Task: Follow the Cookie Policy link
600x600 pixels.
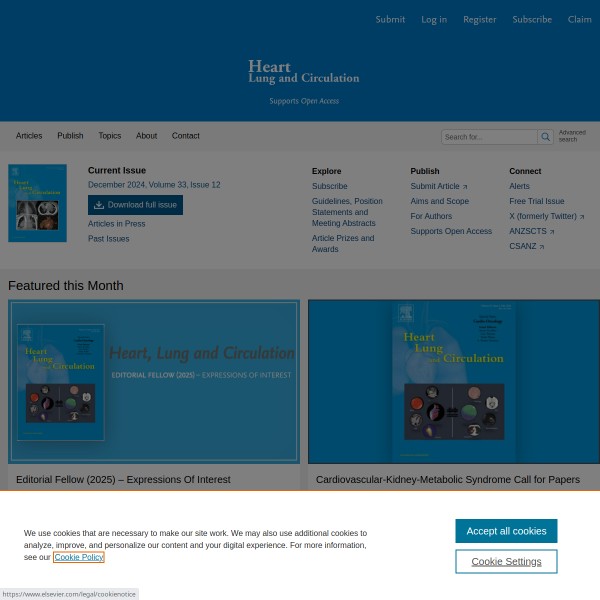Action: (79, 557)
